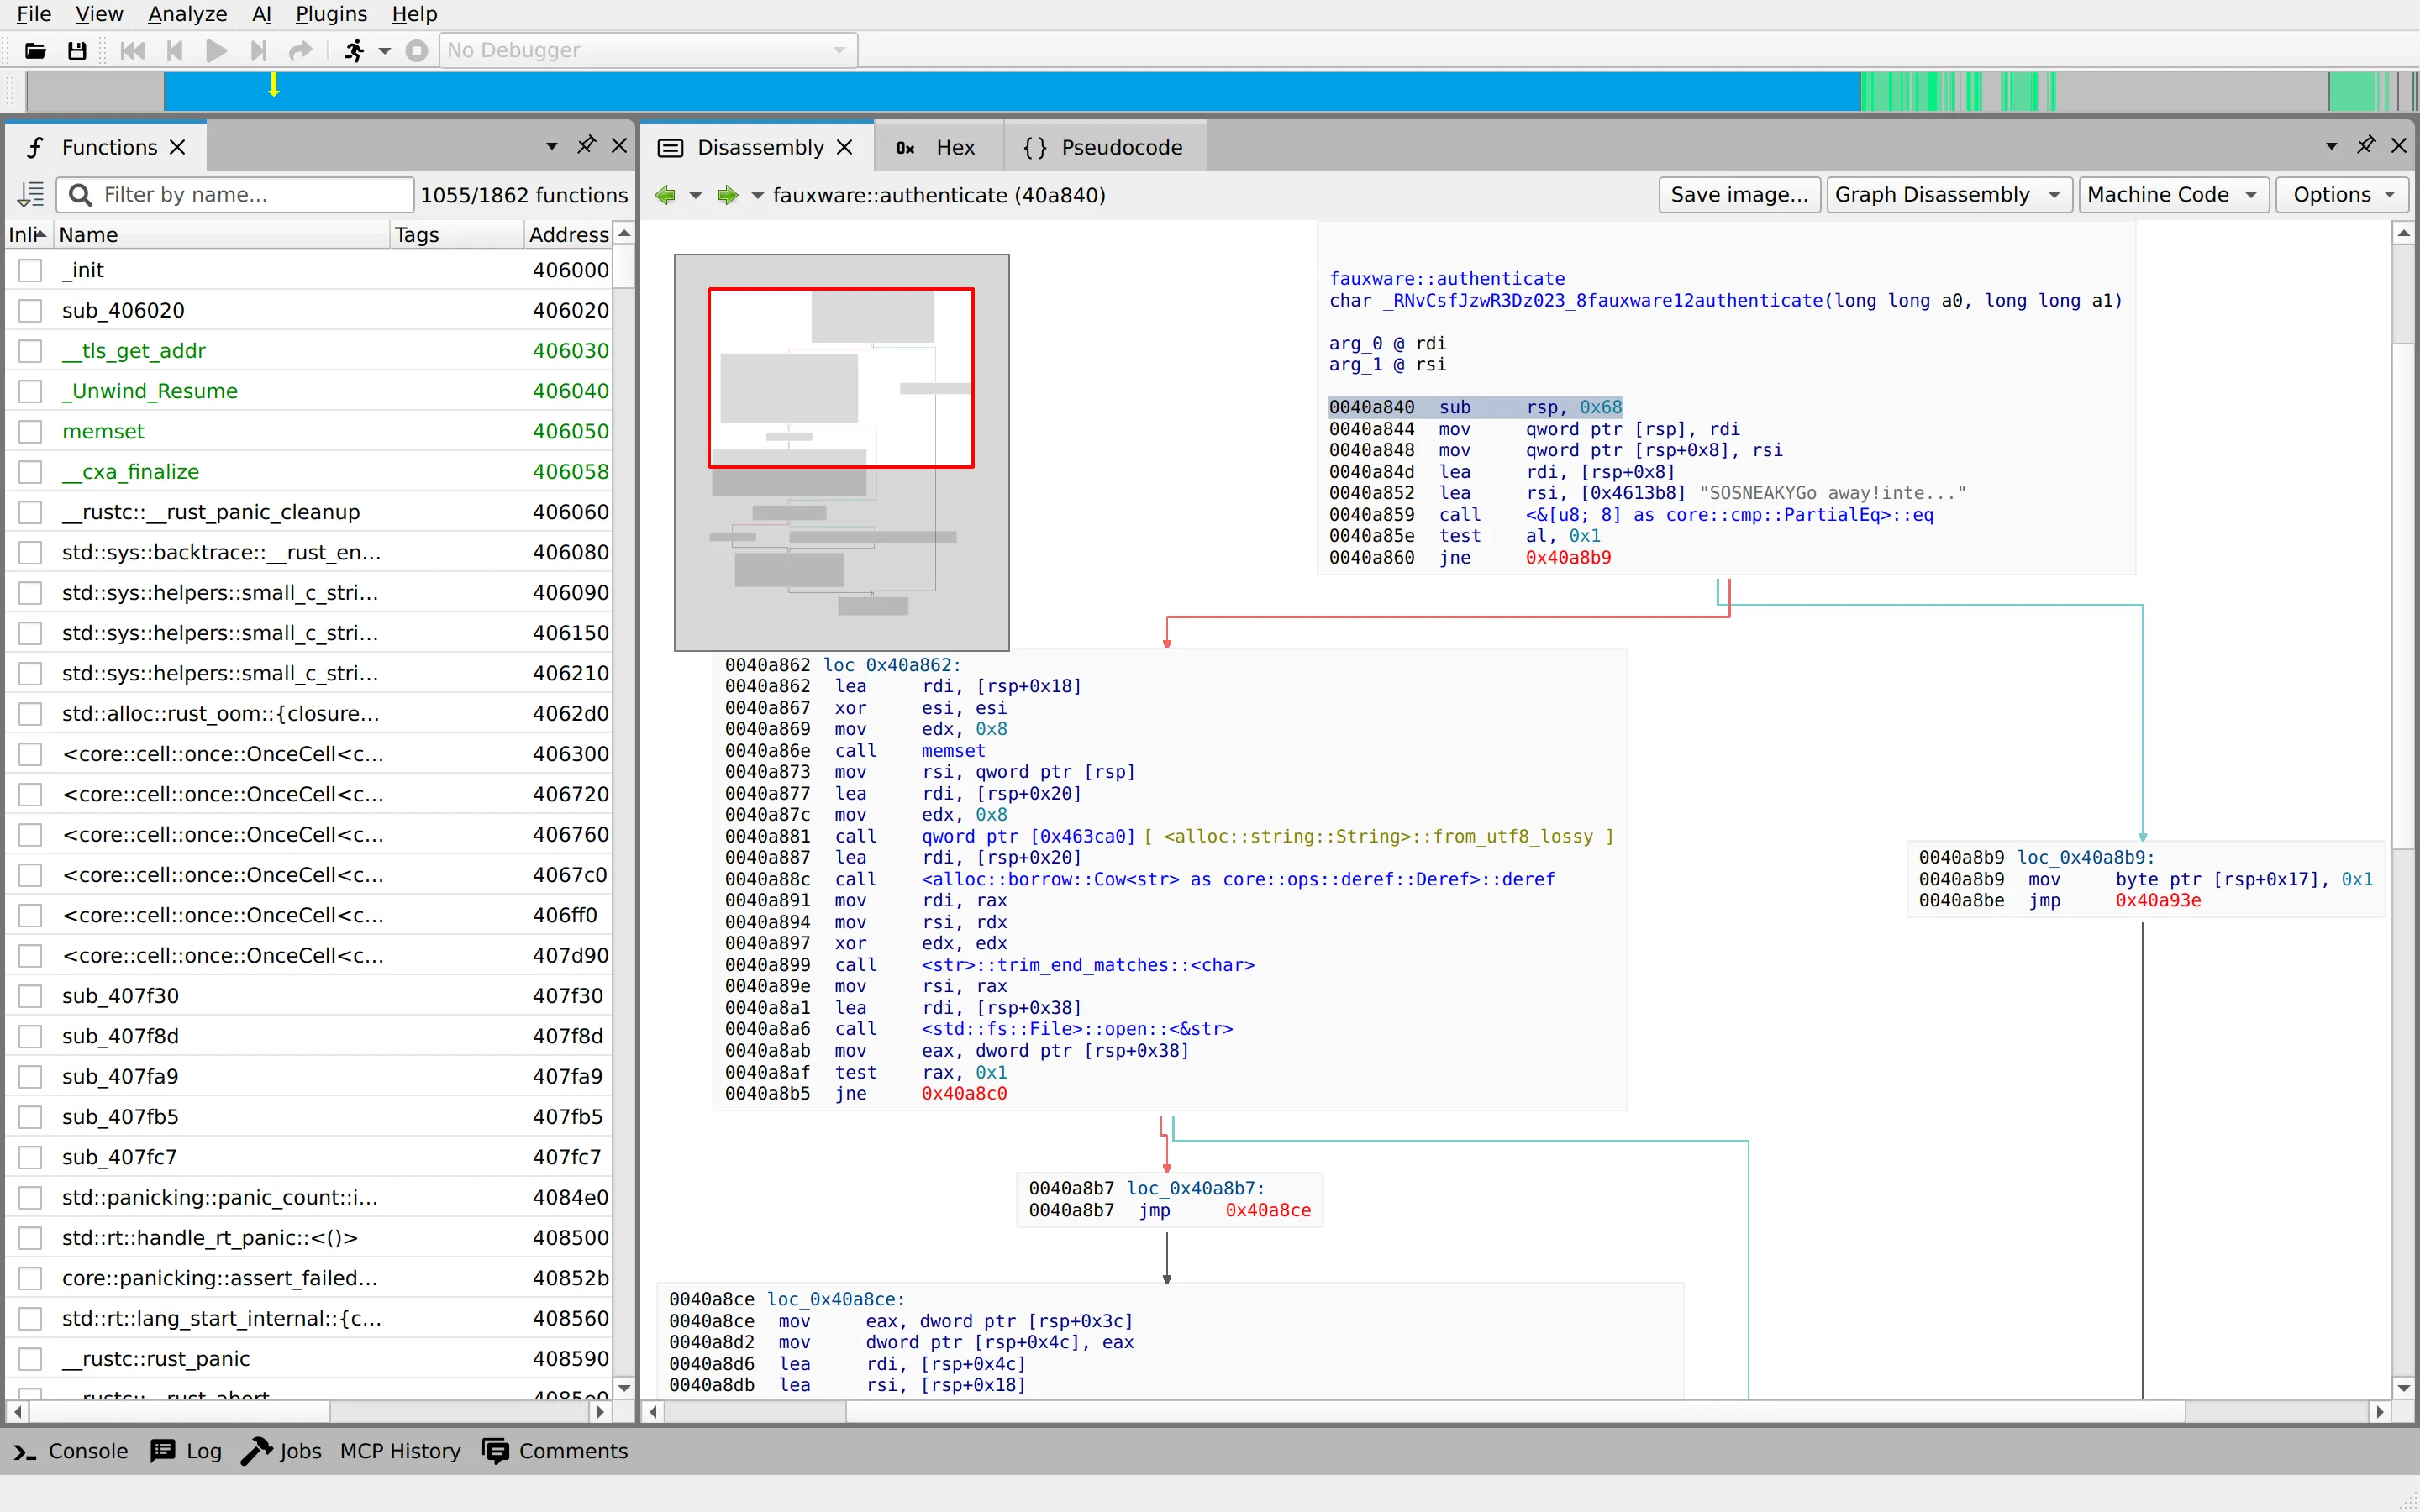
Task: Open the Console panel
Action: pyautogui.click(x=71, y=1451)
